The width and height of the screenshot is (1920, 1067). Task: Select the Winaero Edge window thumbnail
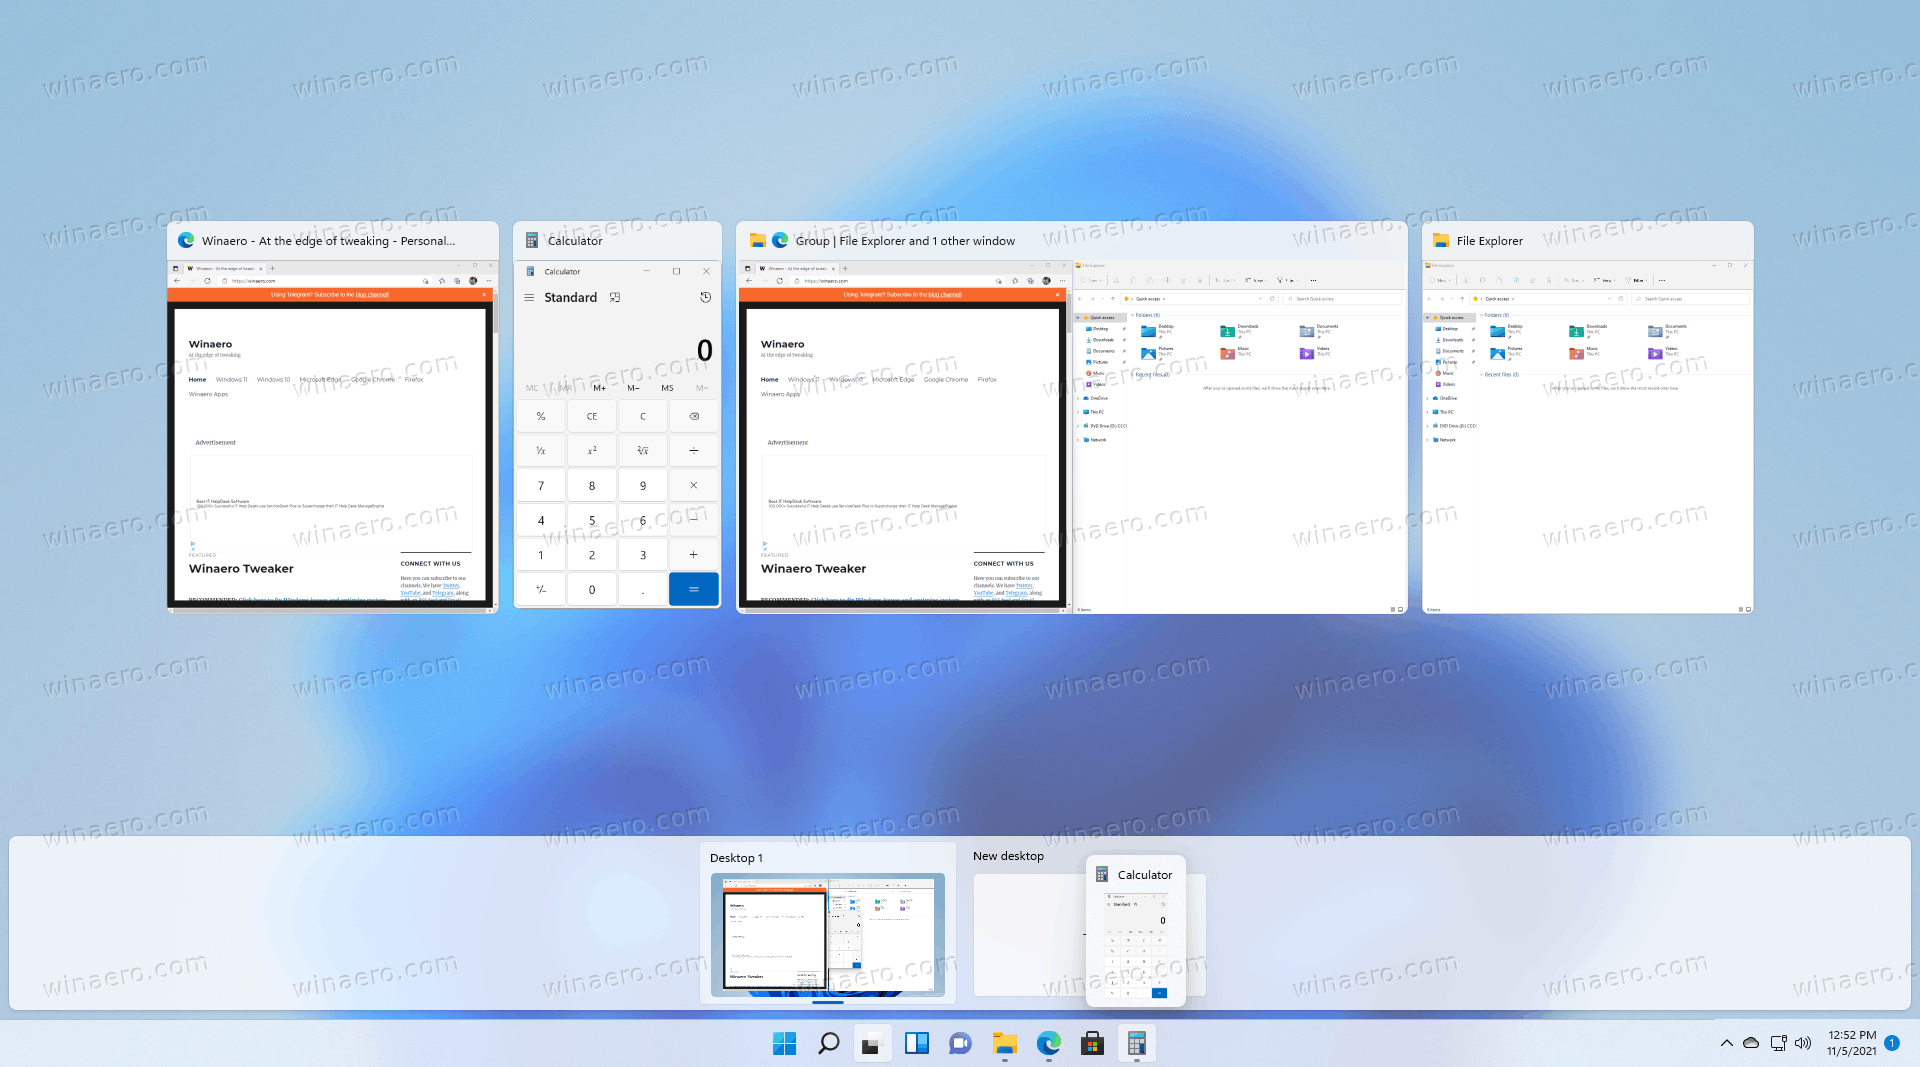tap(332, 417)
